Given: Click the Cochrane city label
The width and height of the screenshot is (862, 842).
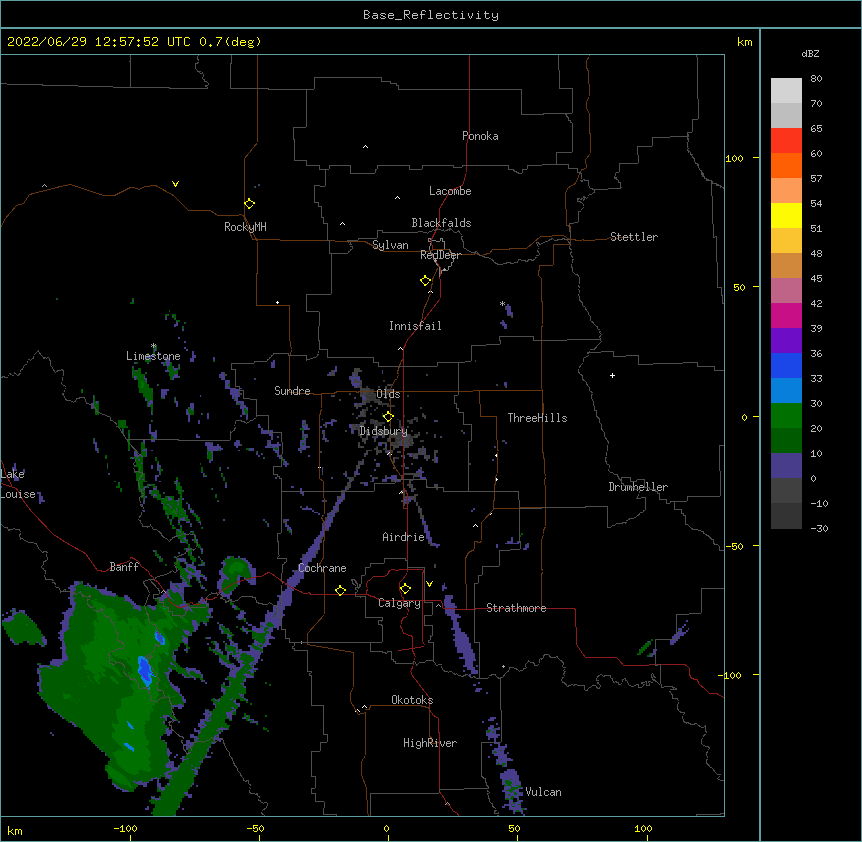Looking at the screenshot, I should (x=322, y=568).
